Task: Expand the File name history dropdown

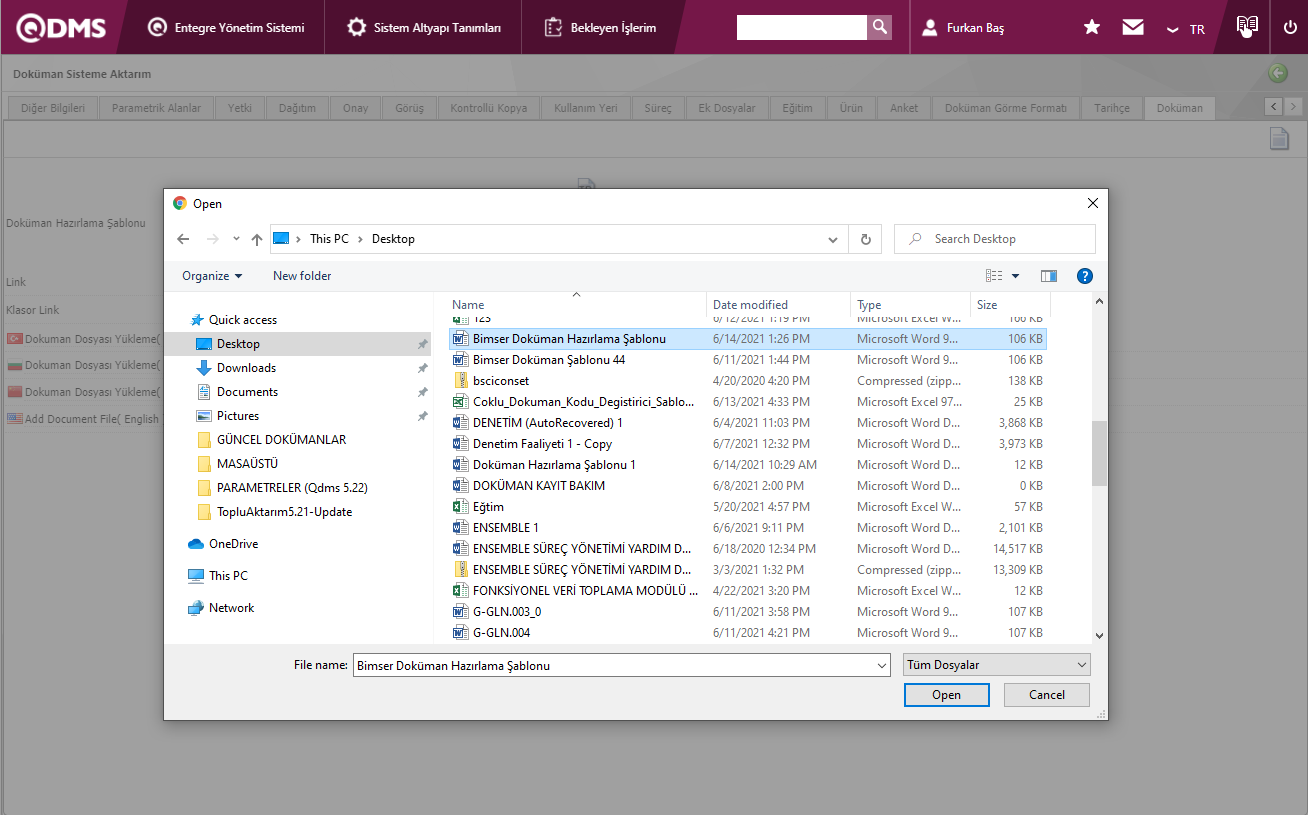Action: [881, 665]
